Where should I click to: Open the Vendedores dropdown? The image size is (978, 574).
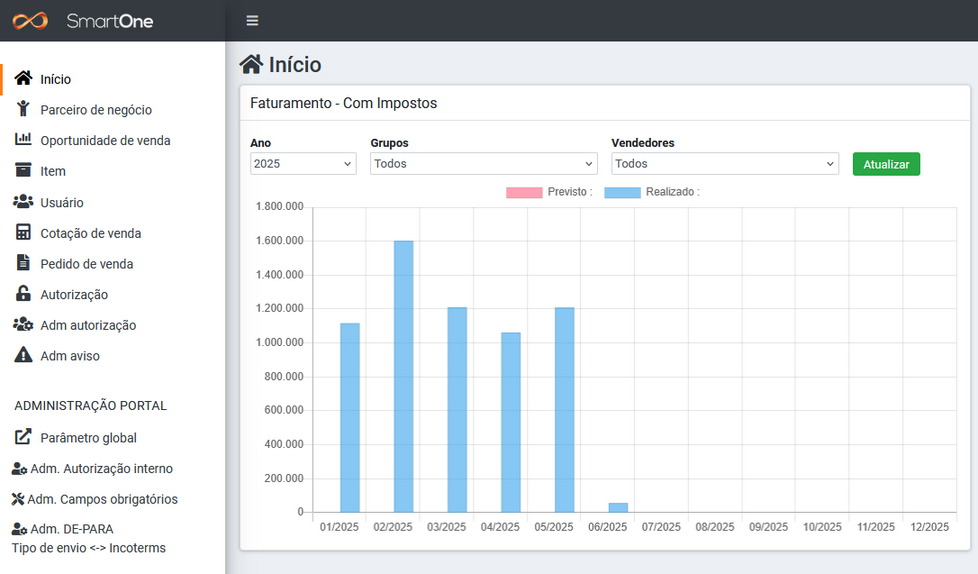click(x=724, y=164)
